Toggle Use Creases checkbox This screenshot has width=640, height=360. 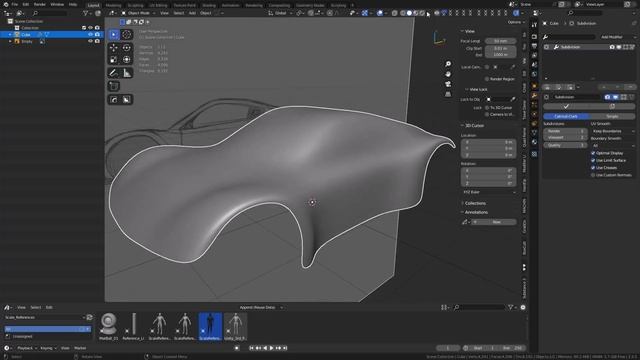593,168
